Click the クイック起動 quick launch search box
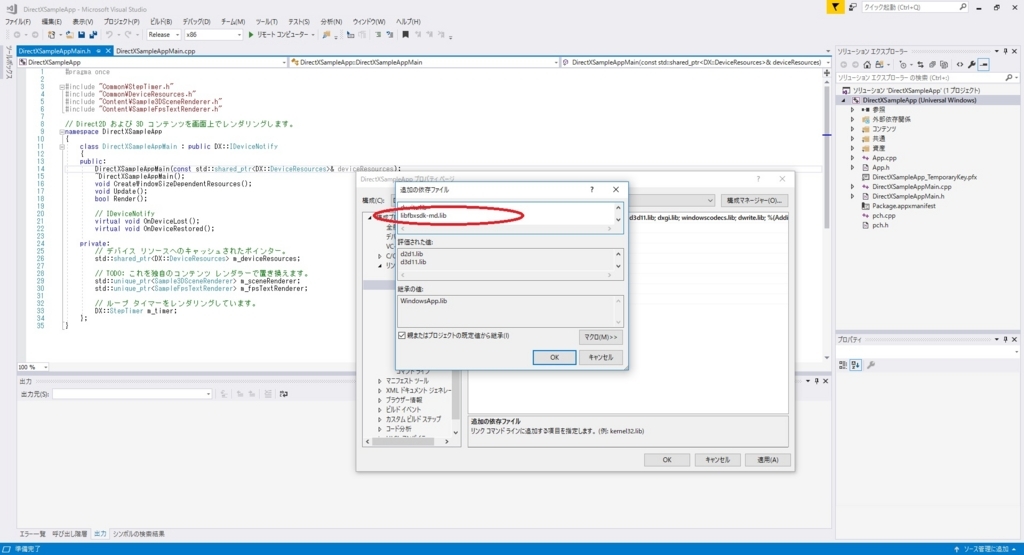Screen dimensions: 1024x555 click(914, 7)
